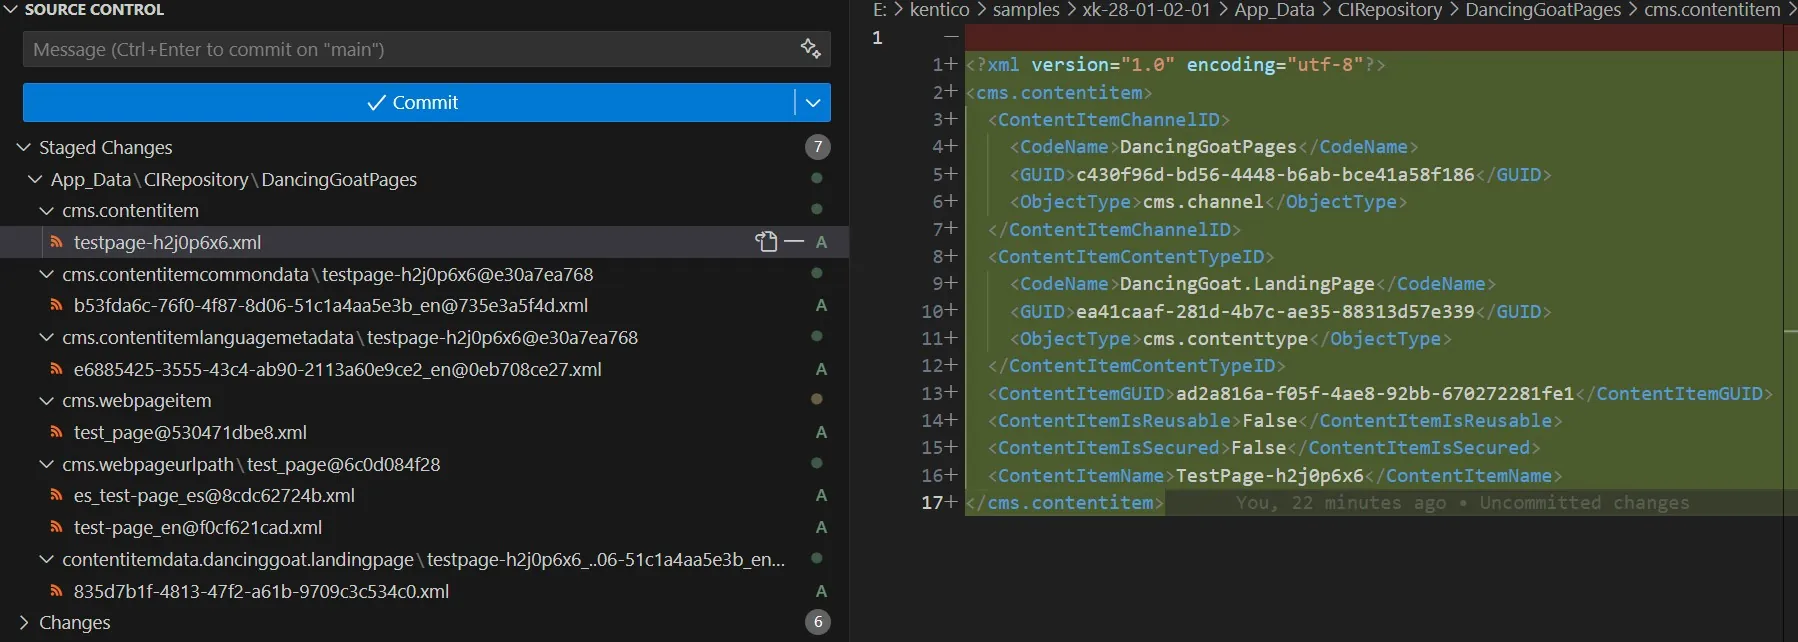Click breadcrumb segment xk-28-01-02-01
Screen dimensions: 1798x642
click(1146, 9)
